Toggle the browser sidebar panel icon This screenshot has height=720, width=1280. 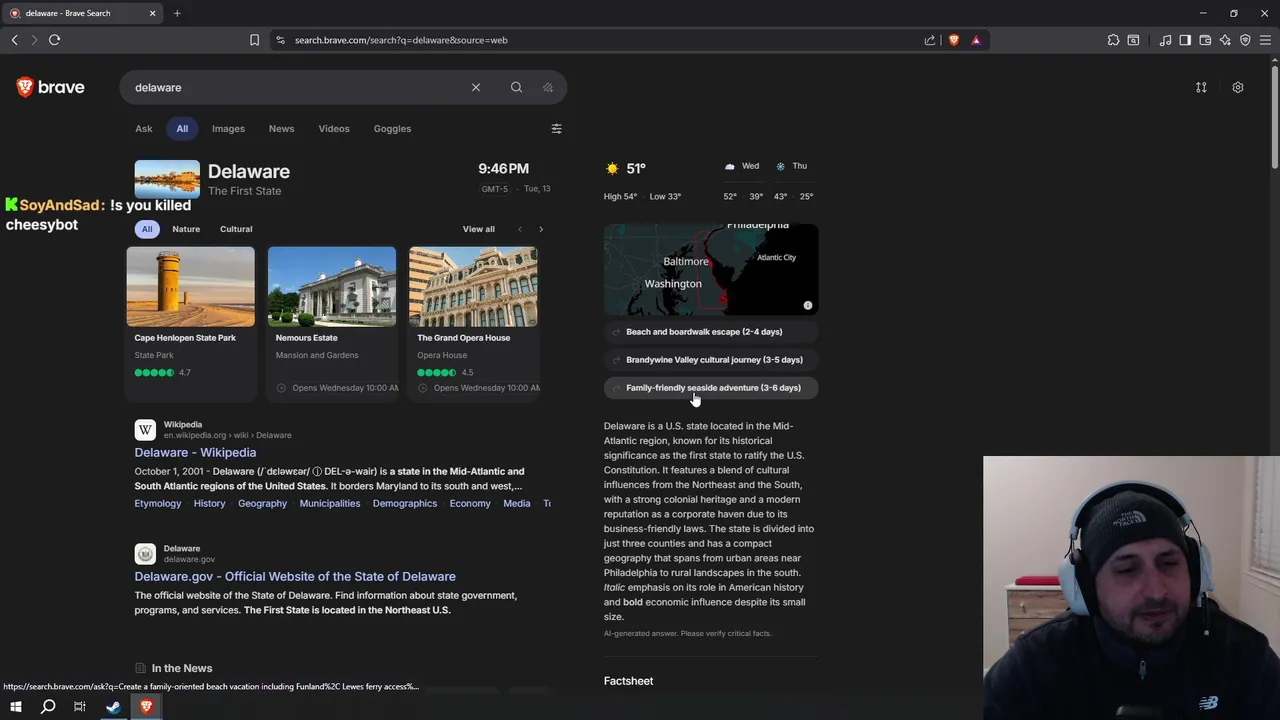1185,40
